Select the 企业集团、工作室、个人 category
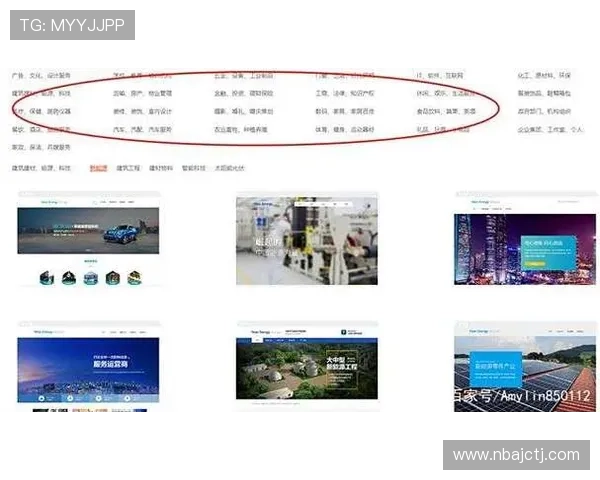This screenshot has width=600, height=480. click(x=550, y=129)
